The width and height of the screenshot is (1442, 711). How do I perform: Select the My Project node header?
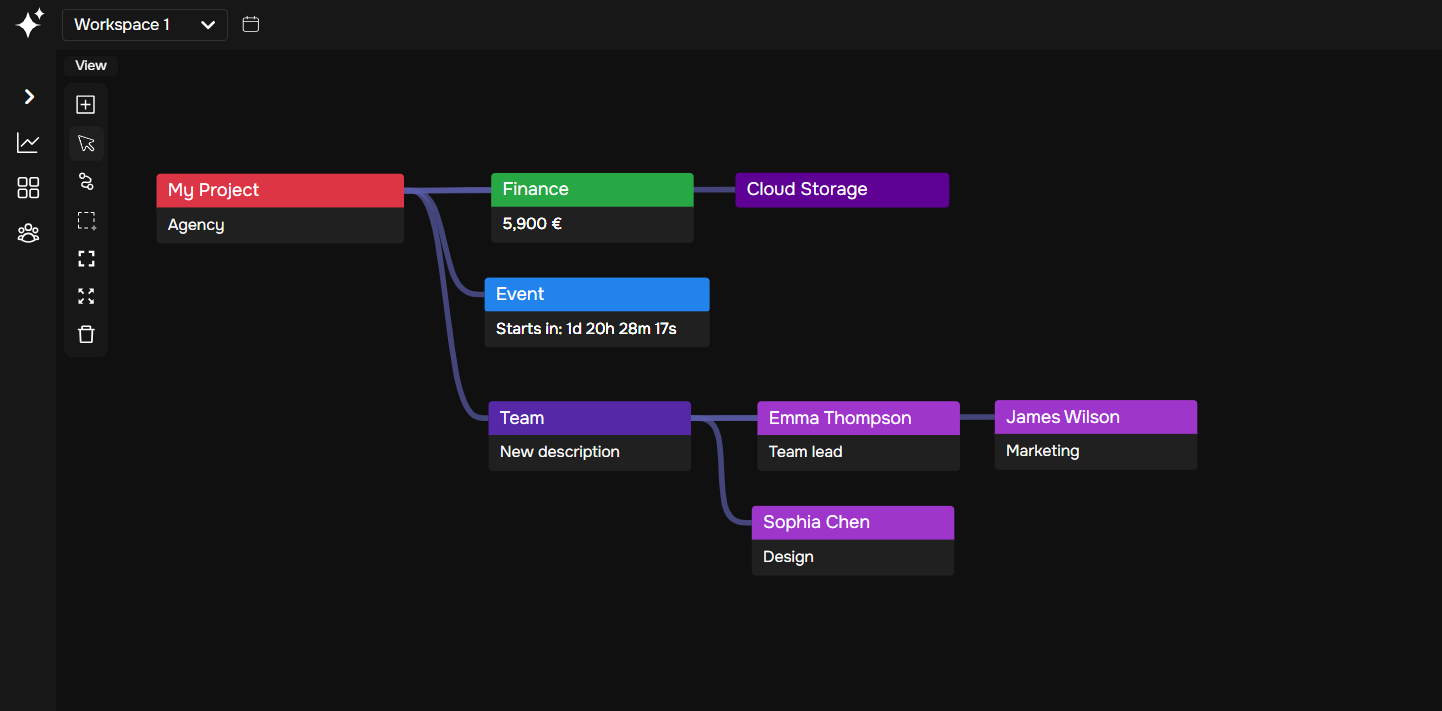280,190
